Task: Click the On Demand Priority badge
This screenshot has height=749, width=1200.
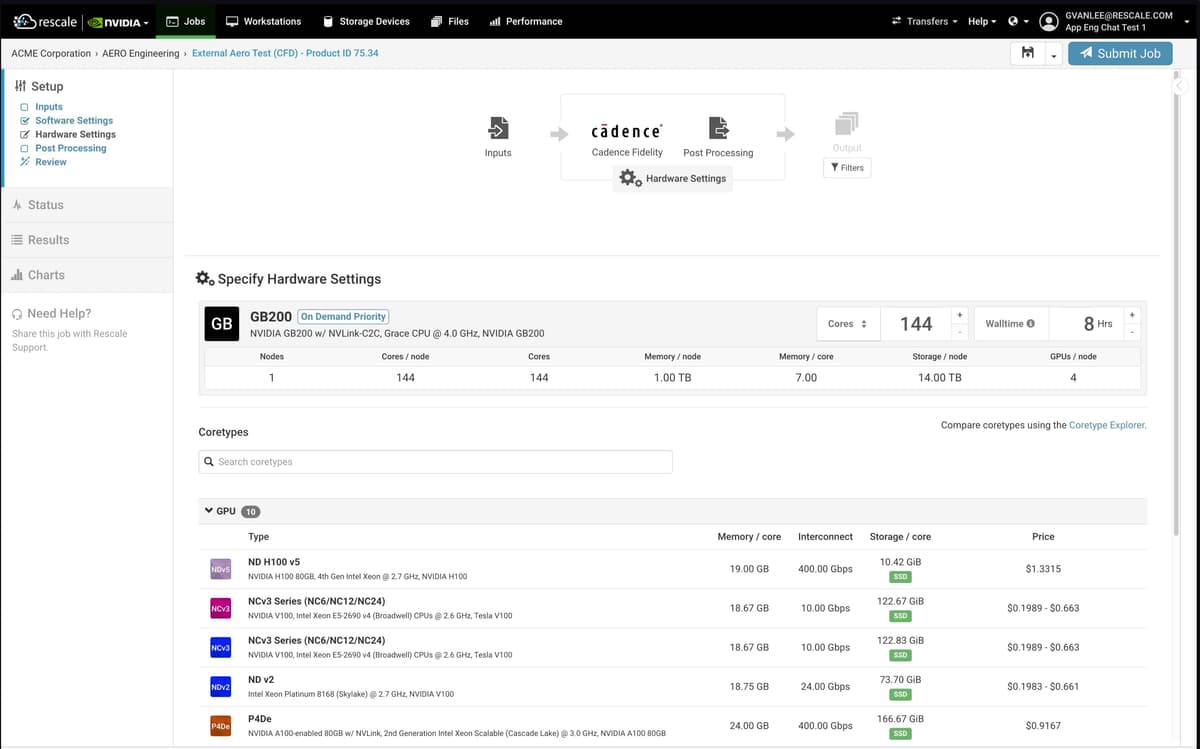Action: pyautogui.click(x=343, y=316)
